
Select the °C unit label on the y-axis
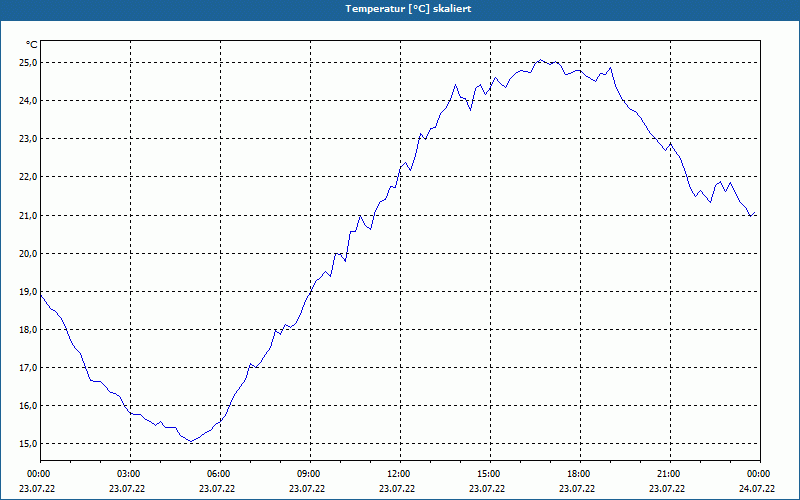(31, 45)
